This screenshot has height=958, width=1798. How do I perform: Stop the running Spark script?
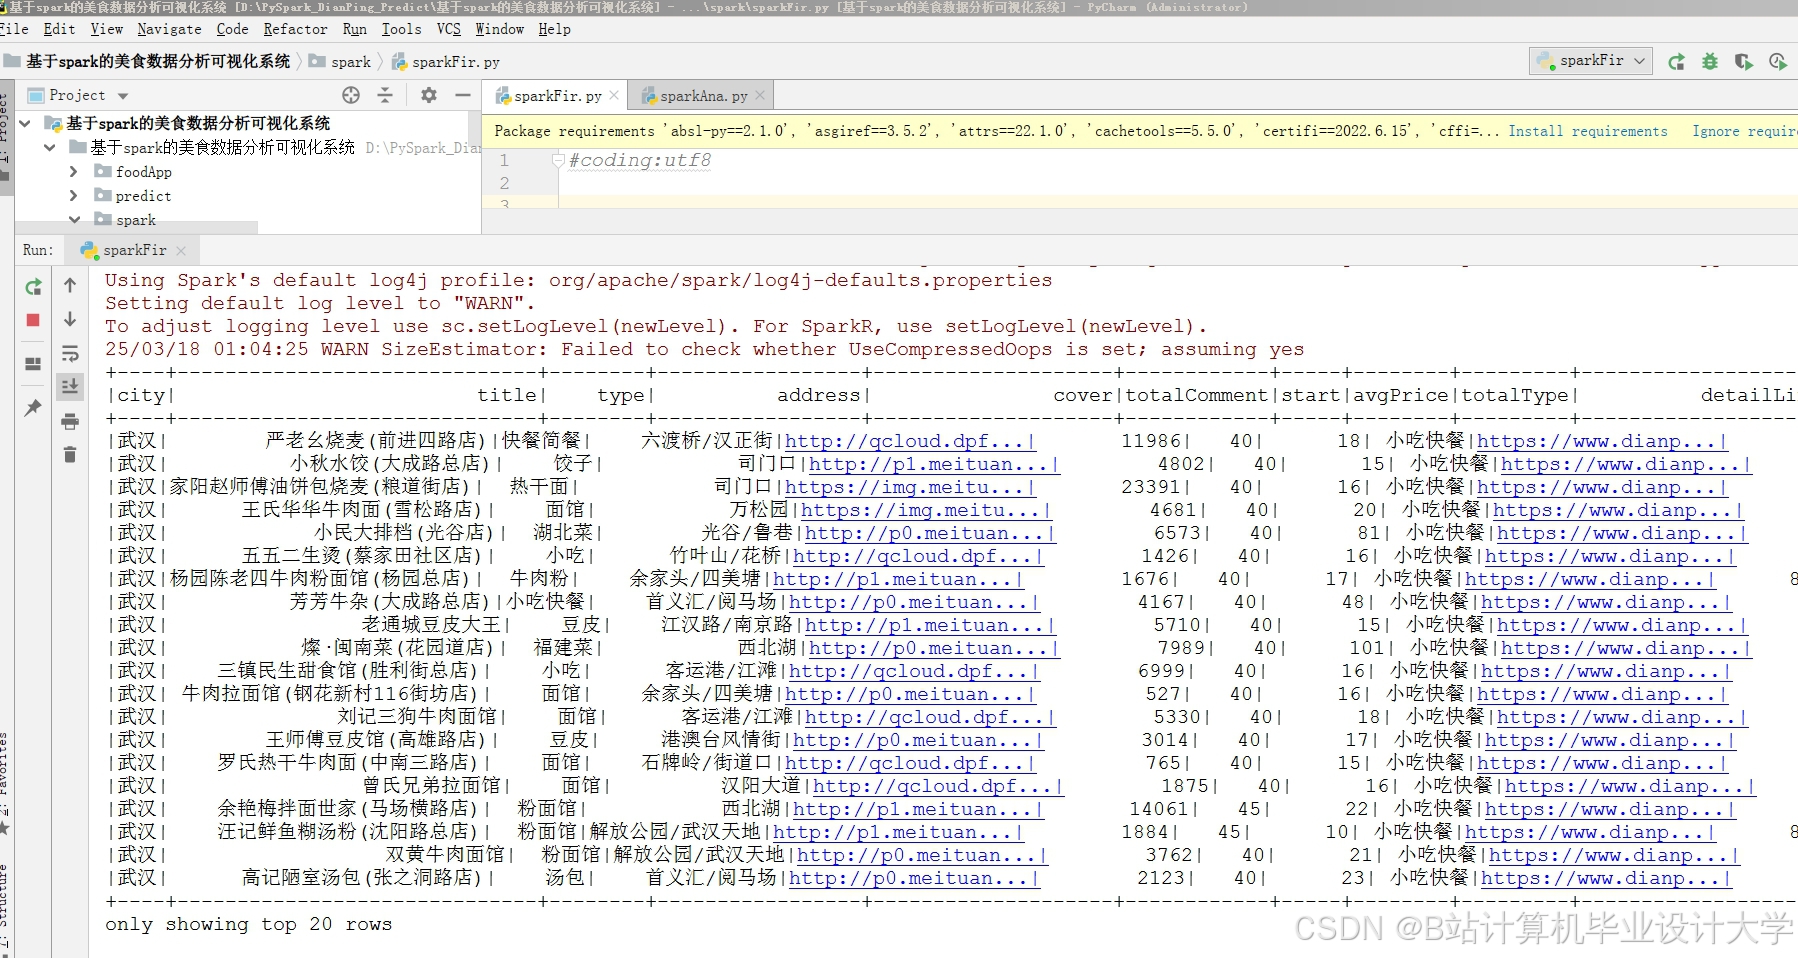point(33,320)
